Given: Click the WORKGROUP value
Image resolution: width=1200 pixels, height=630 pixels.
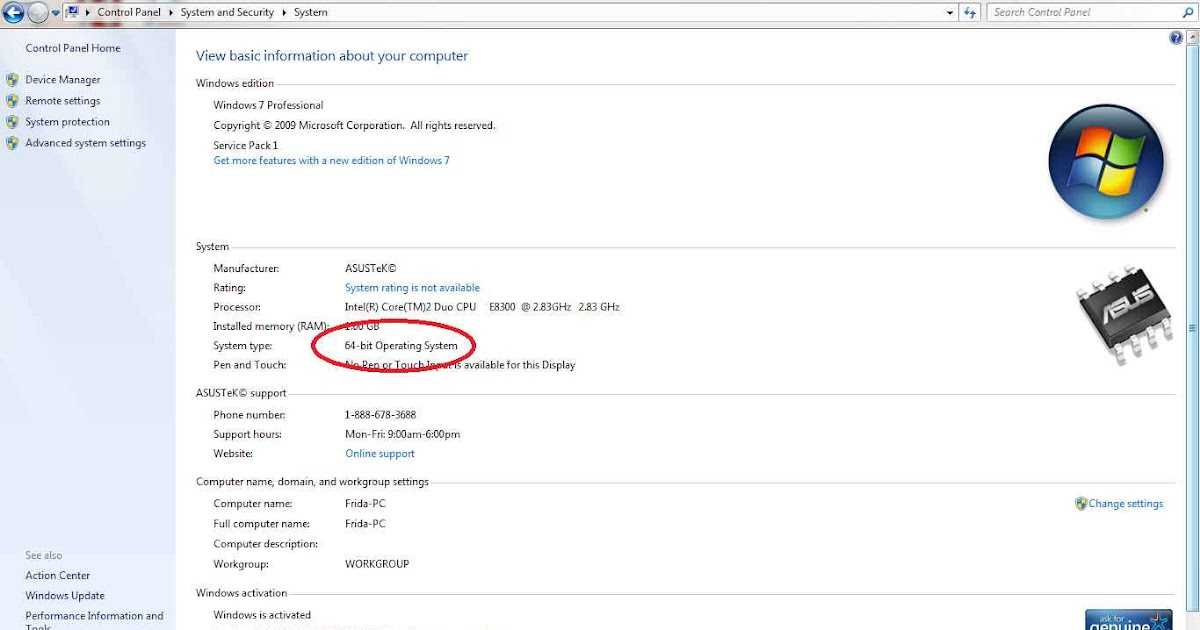Looking at the screenshot, I should [x=377, y=564].
